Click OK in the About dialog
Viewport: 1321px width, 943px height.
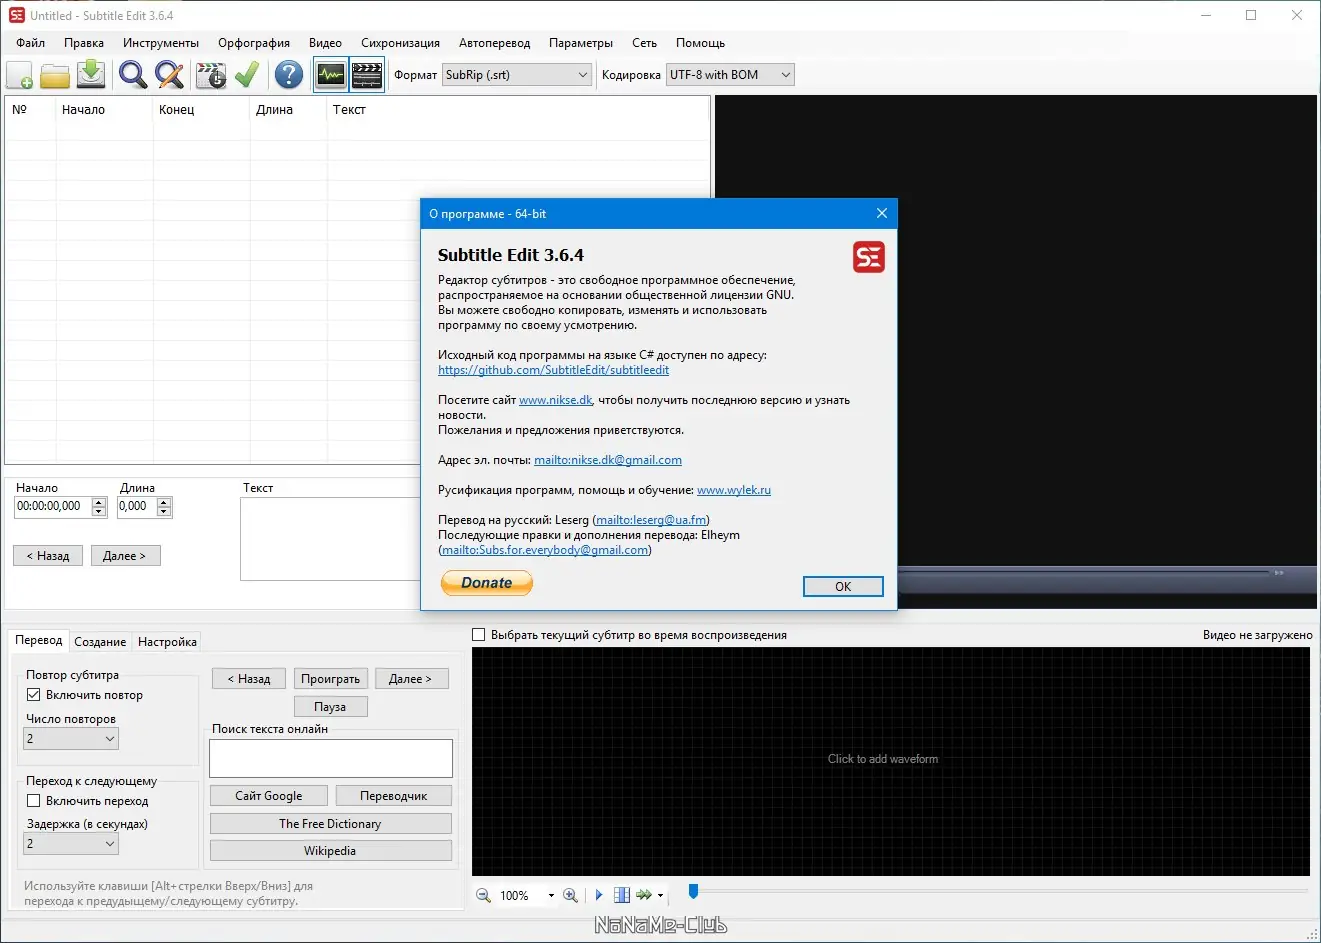tap(843, 587)
